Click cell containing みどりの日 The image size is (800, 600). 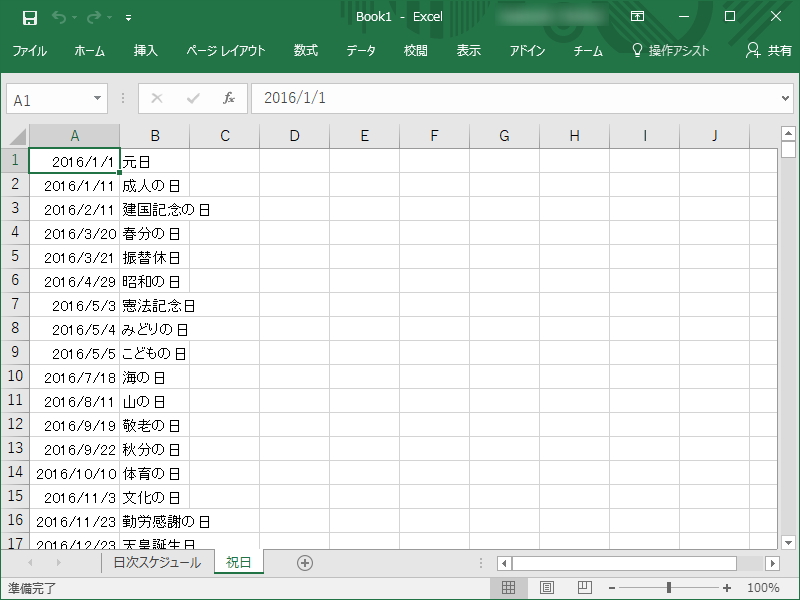point(155,329)
